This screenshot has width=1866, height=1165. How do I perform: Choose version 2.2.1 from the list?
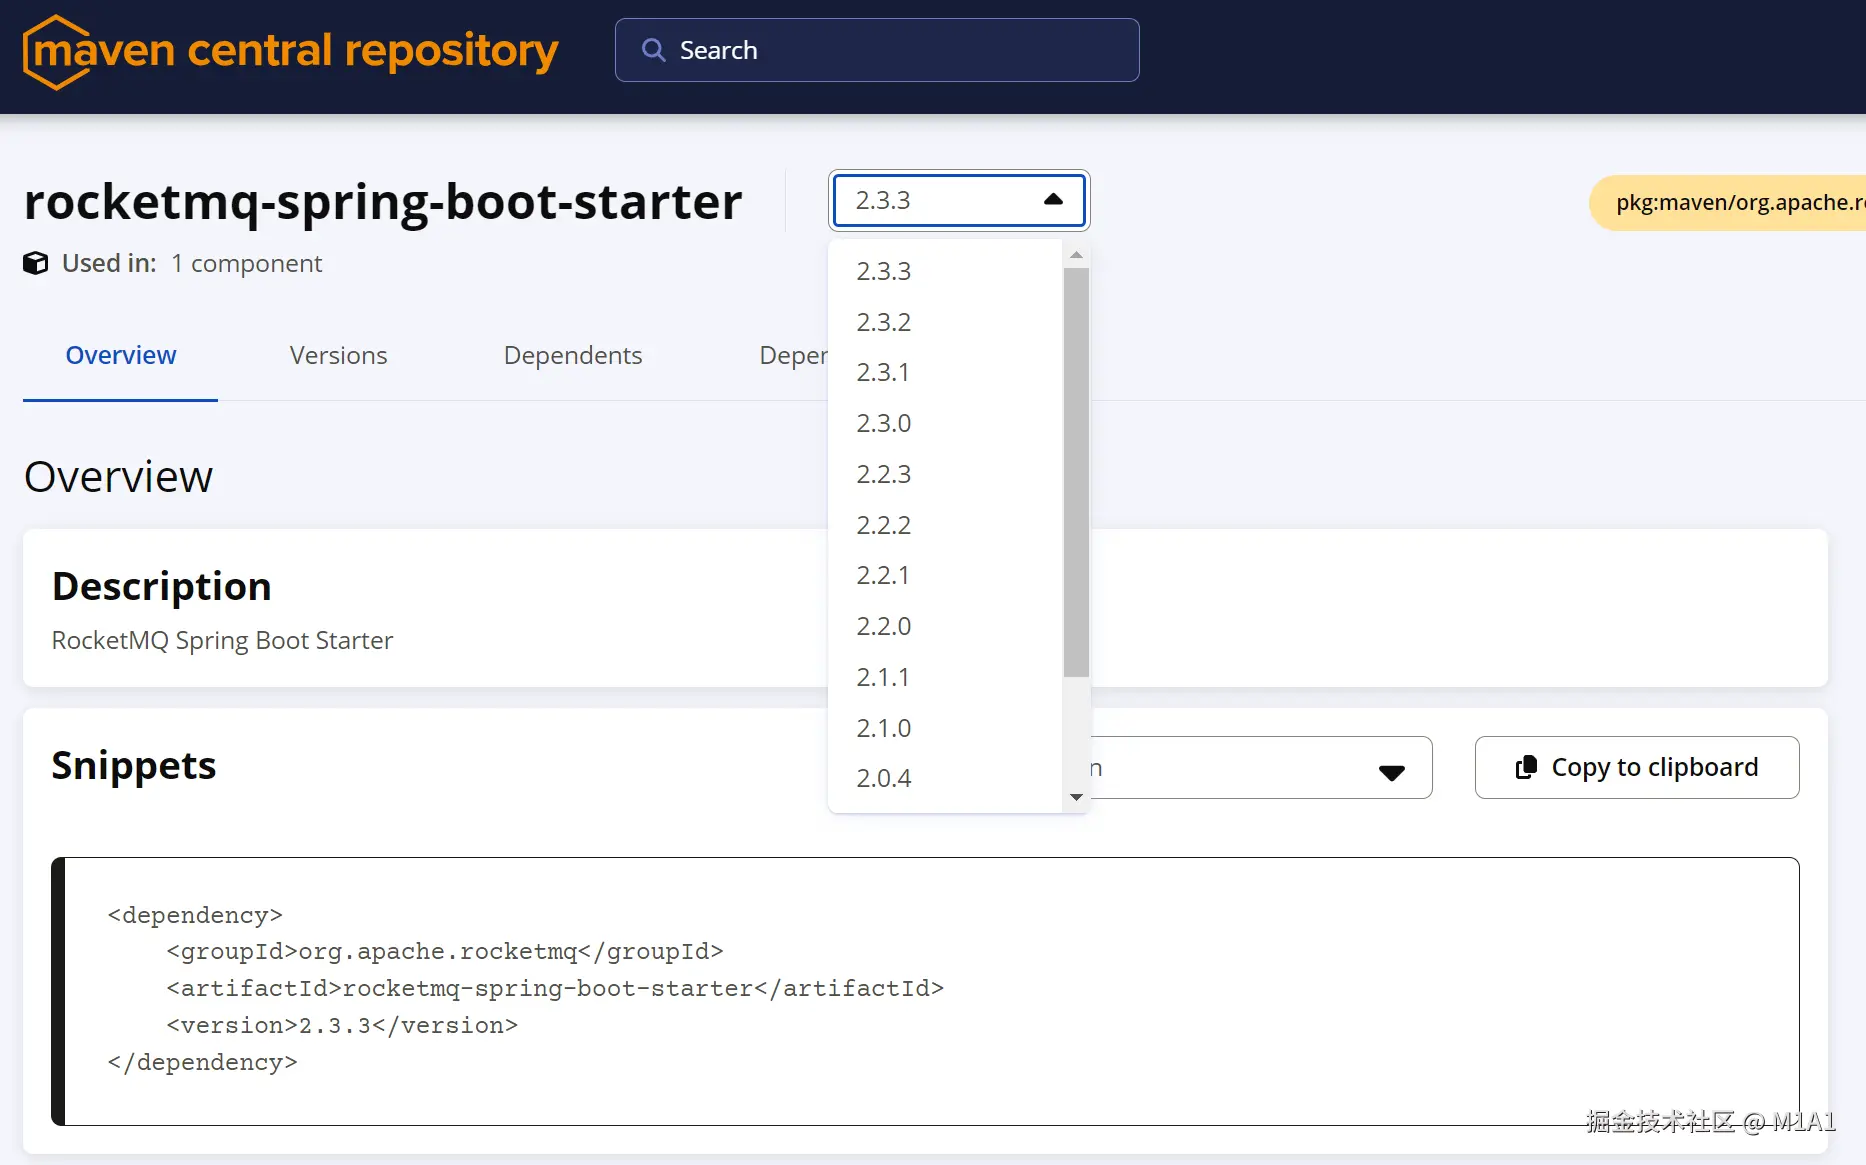(x=945, y=575)
